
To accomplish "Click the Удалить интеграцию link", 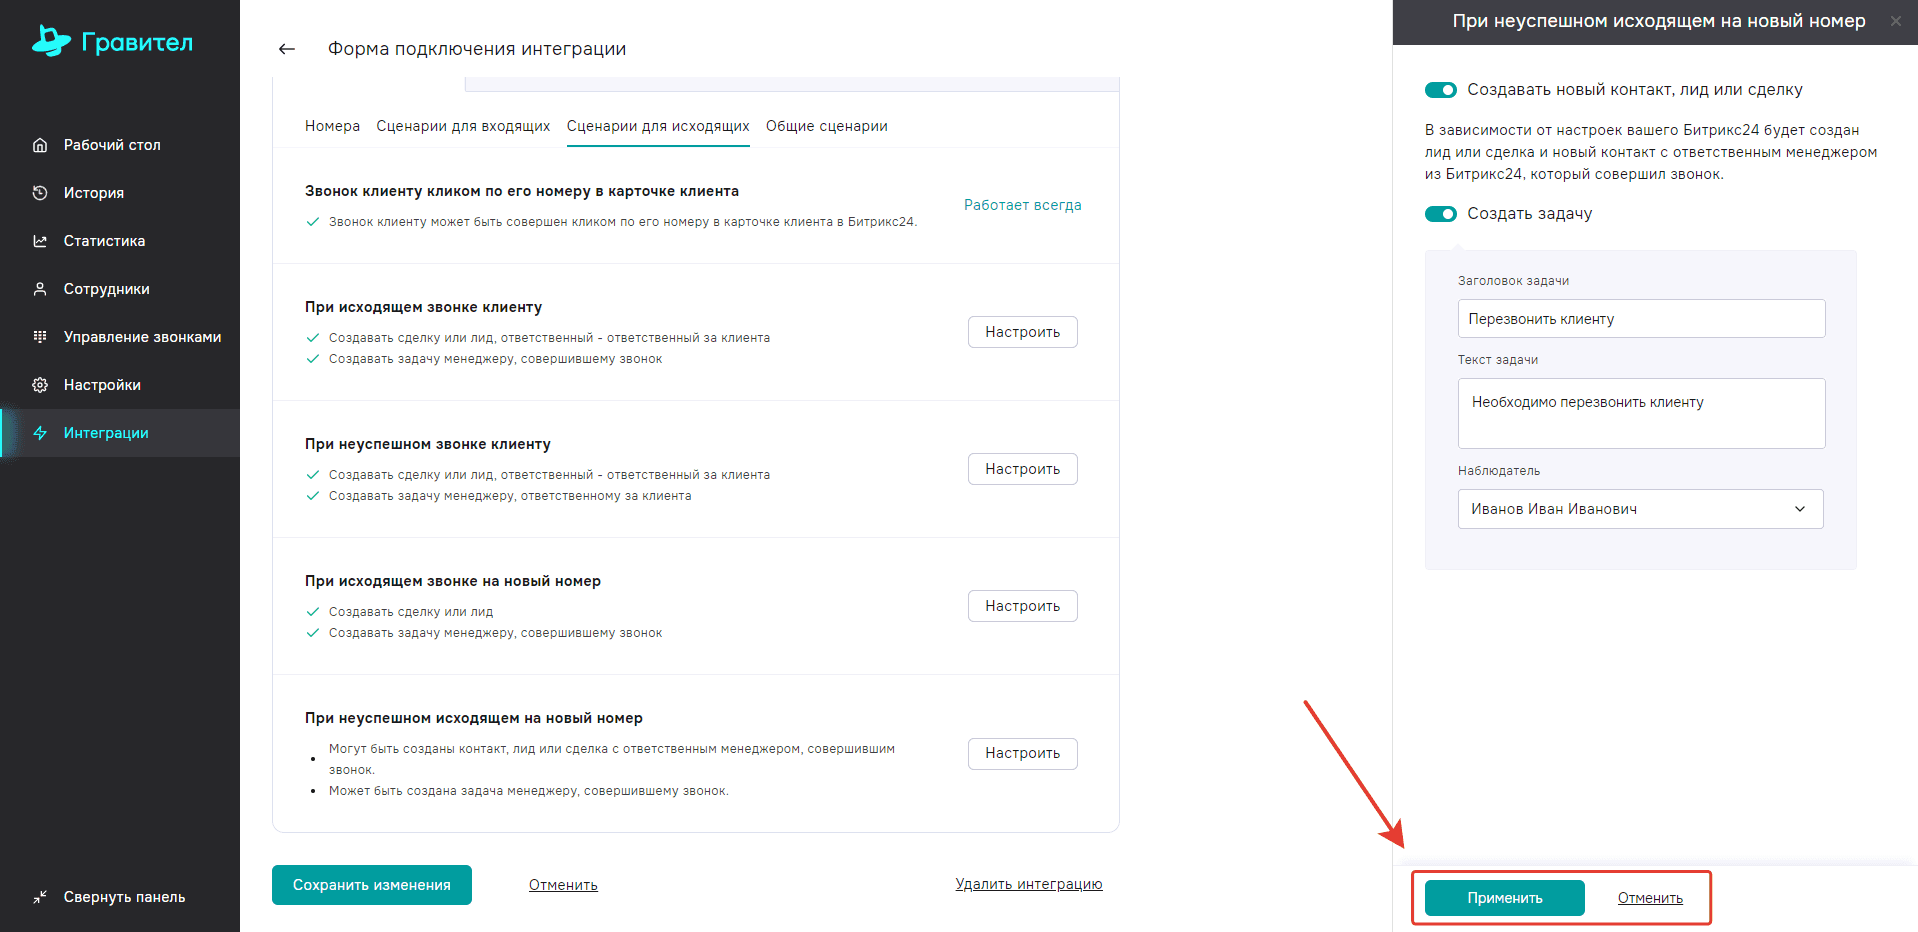I will [1028, 884].
